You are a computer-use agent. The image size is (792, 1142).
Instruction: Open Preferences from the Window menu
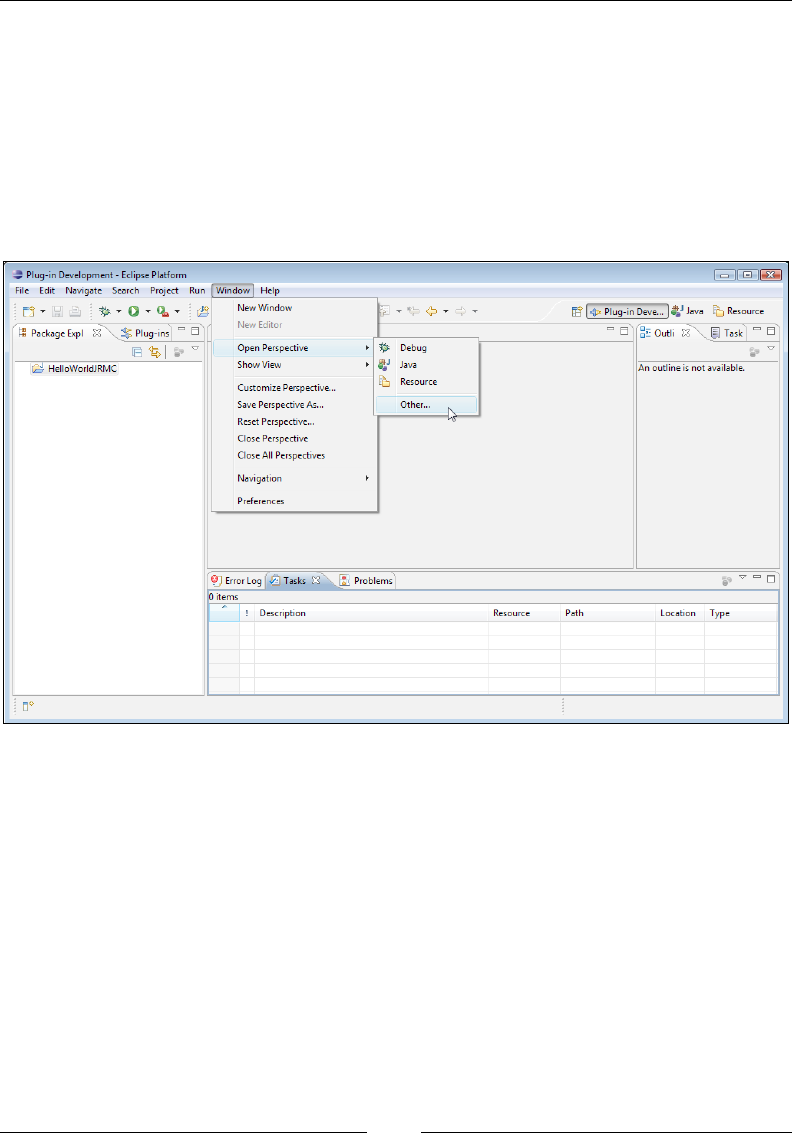294,501
